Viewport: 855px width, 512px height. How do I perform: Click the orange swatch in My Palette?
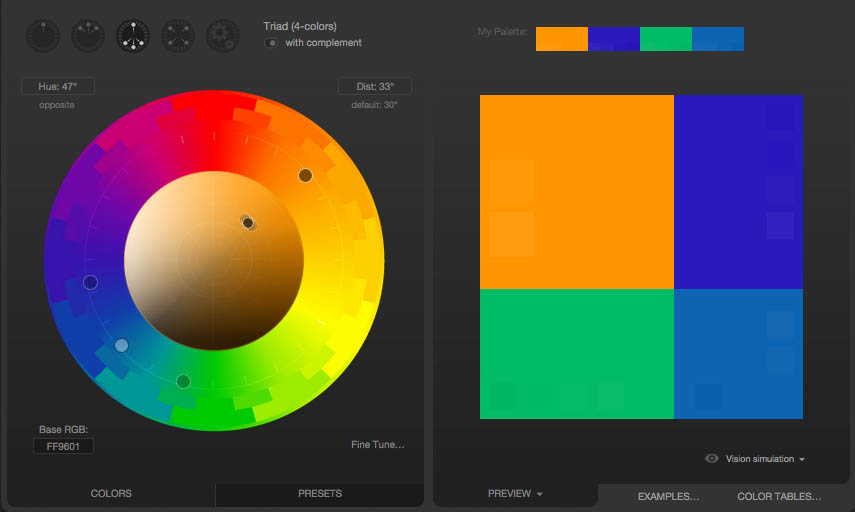pos(561,39)
